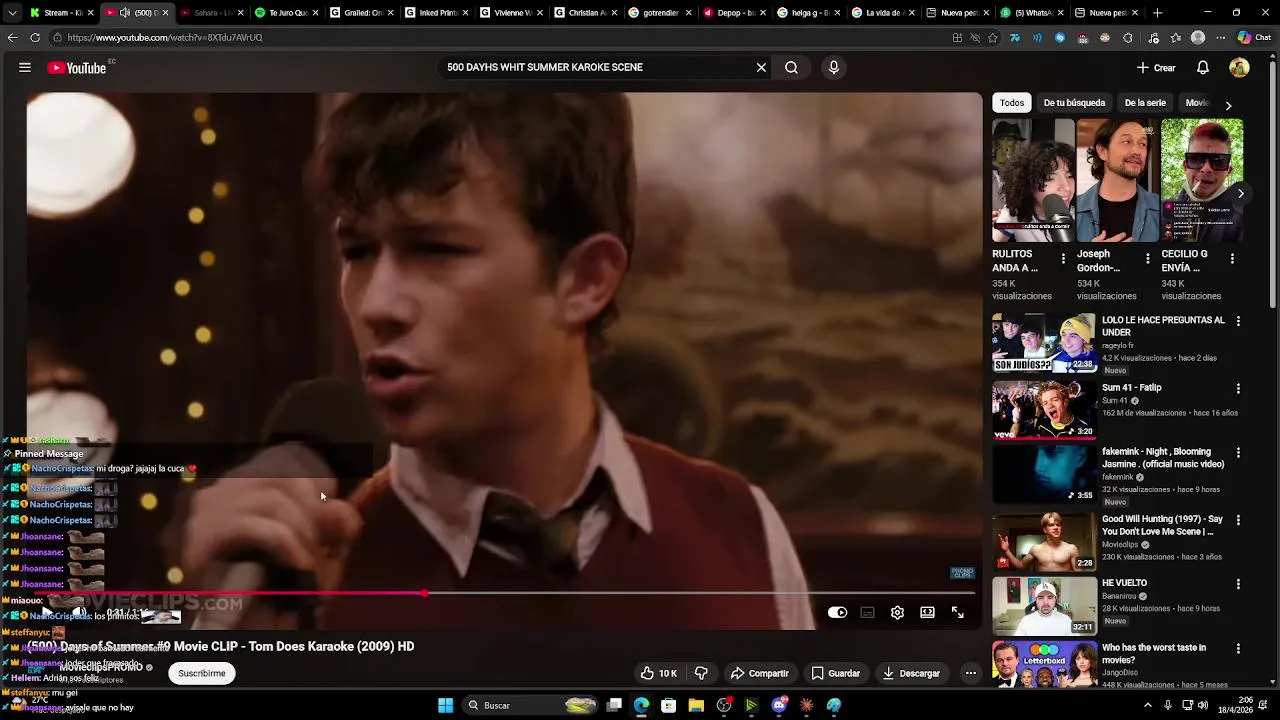Open options for Sum 41 - Fatlip video
This screenshot has width=1280, height=720.
click(1238, 388)
